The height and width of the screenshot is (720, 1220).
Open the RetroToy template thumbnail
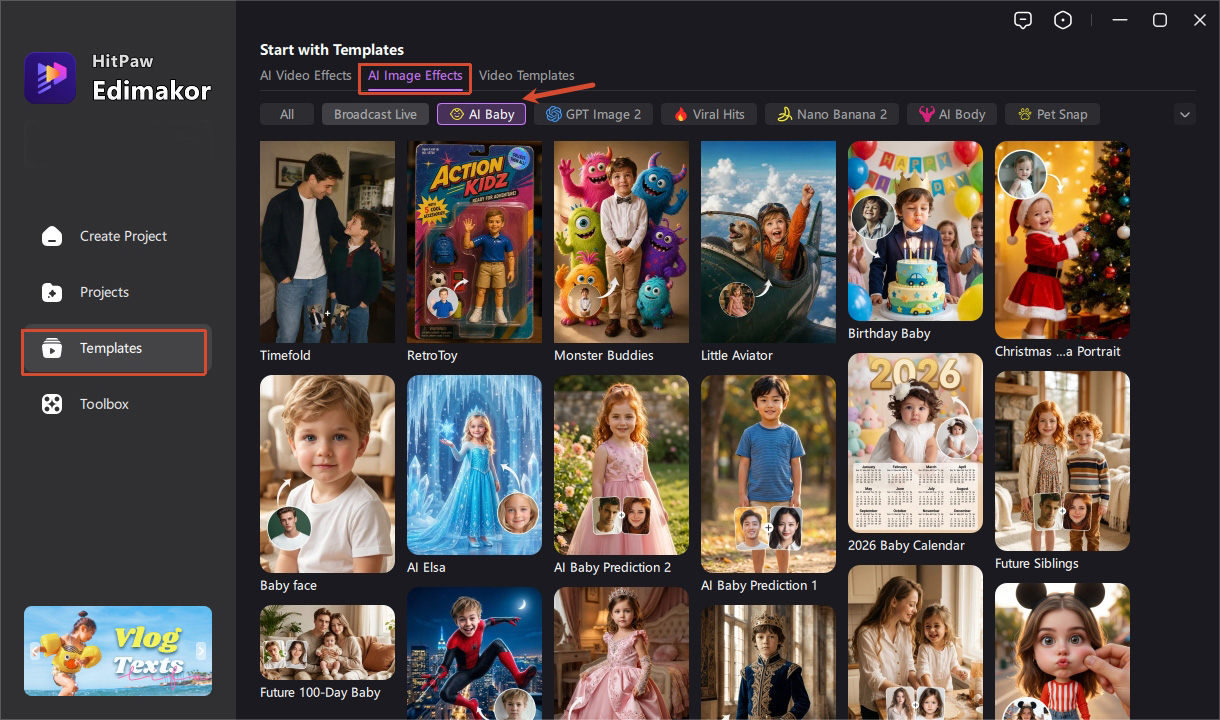[x=474, y=242]
